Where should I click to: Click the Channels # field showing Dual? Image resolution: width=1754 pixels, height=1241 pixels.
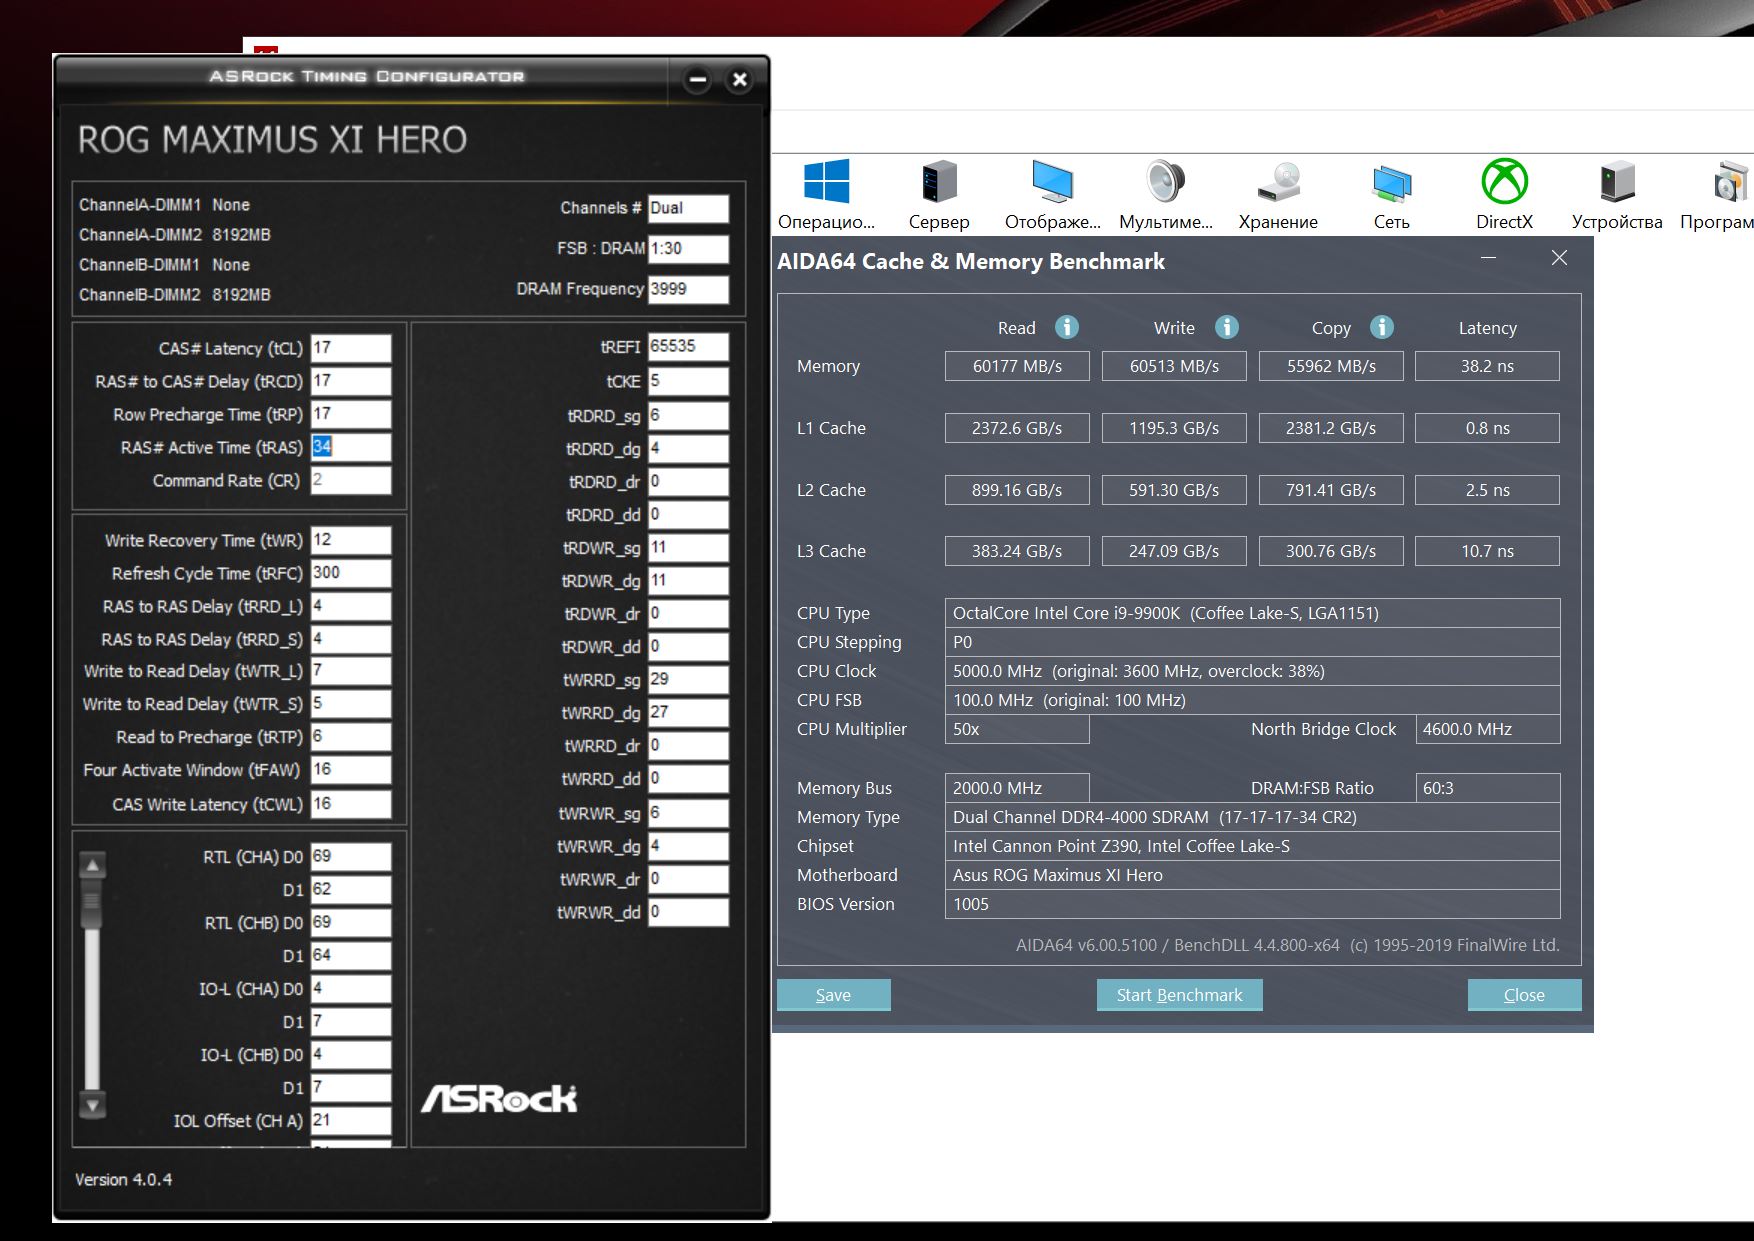pyautogui.click(x=689, y=208)
